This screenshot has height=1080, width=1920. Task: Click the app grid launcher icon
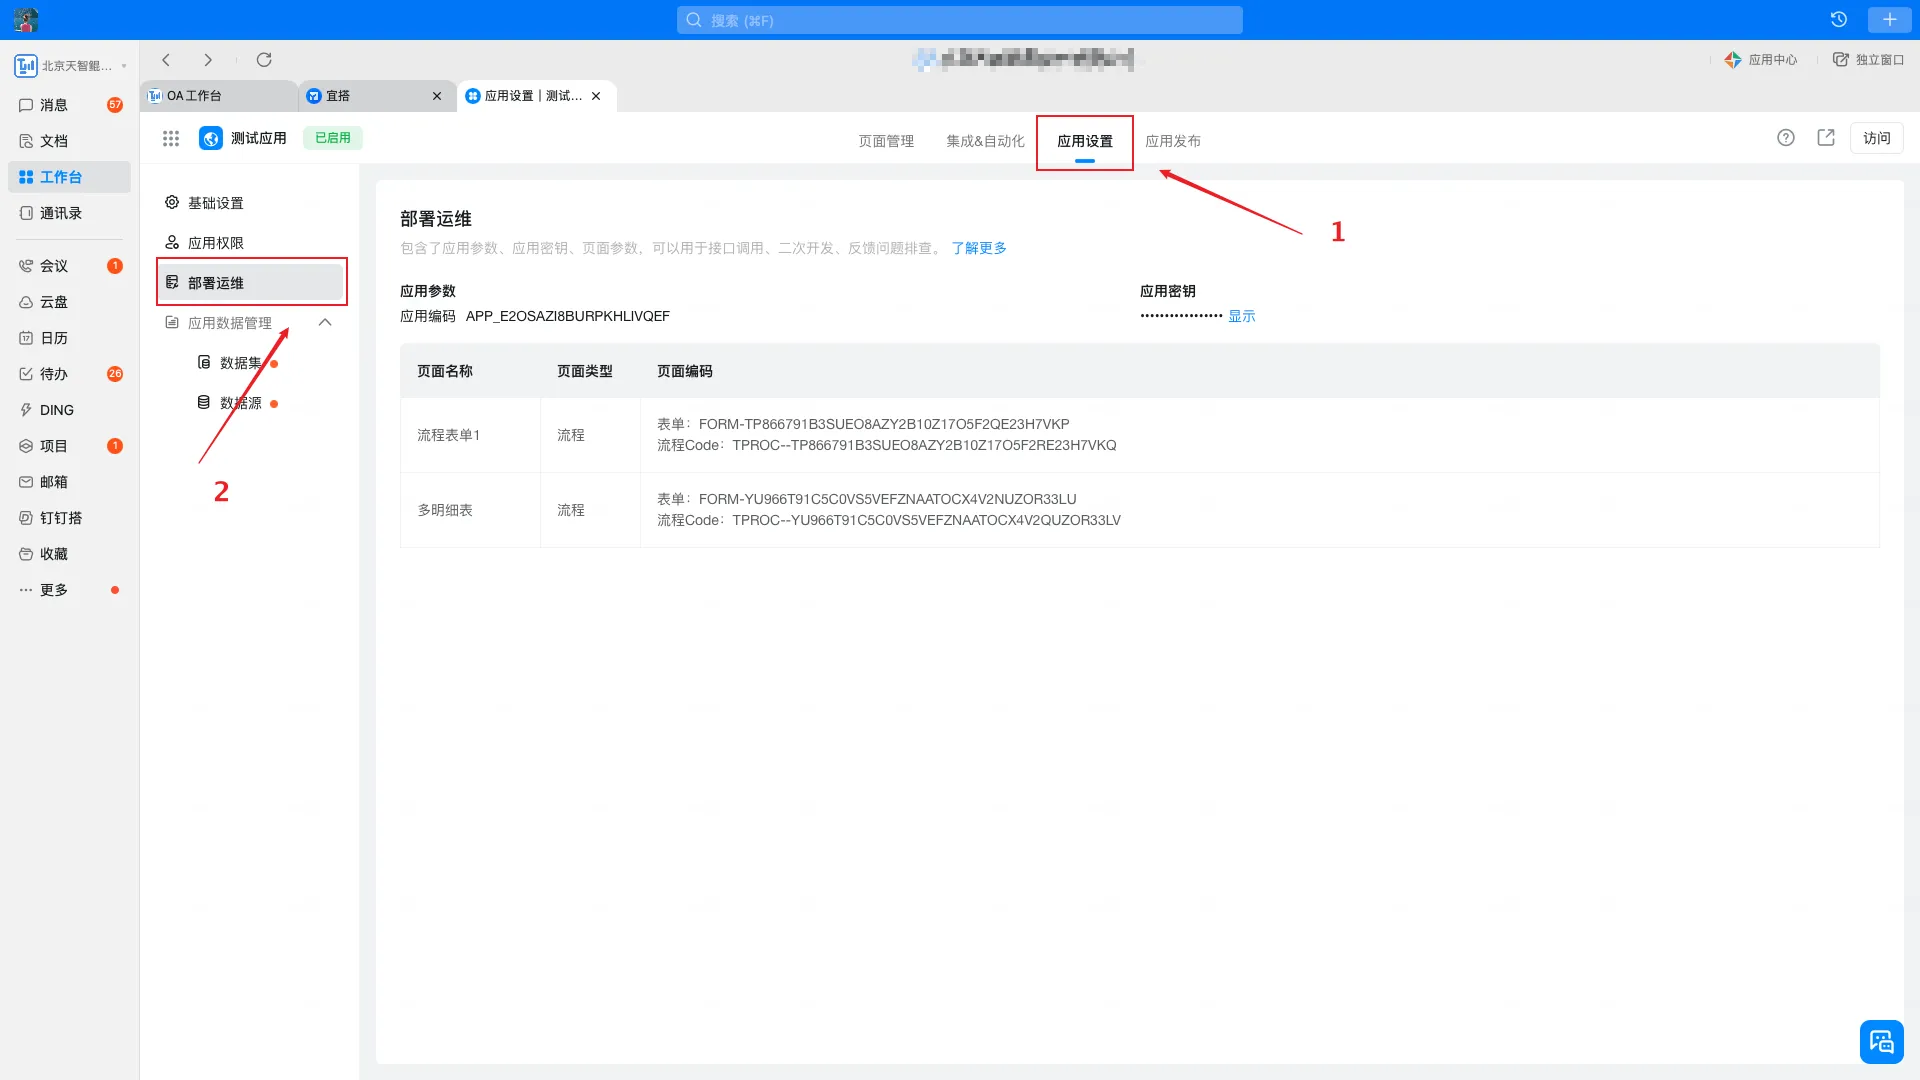171,138
